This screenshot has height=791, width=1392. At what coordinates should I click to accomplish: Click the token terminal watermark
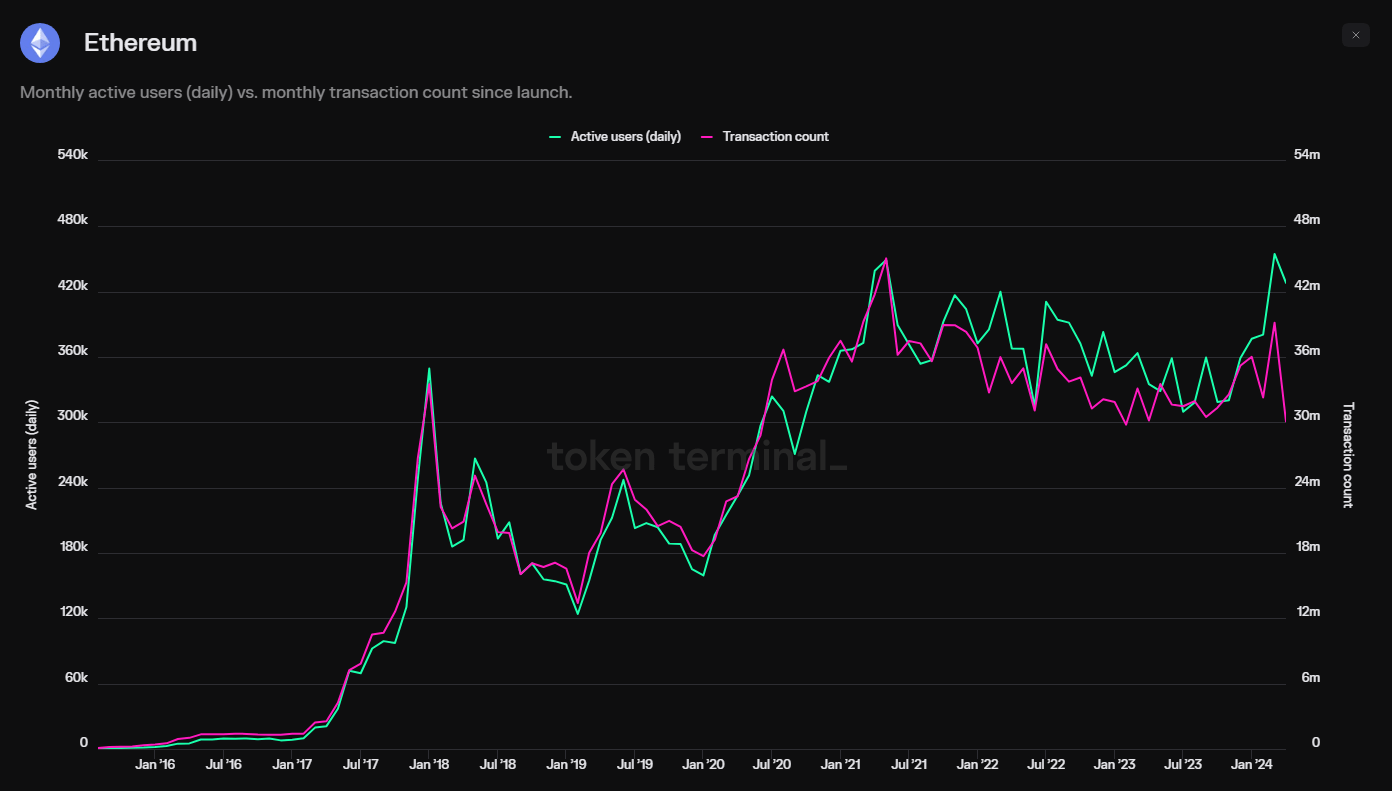697,455
